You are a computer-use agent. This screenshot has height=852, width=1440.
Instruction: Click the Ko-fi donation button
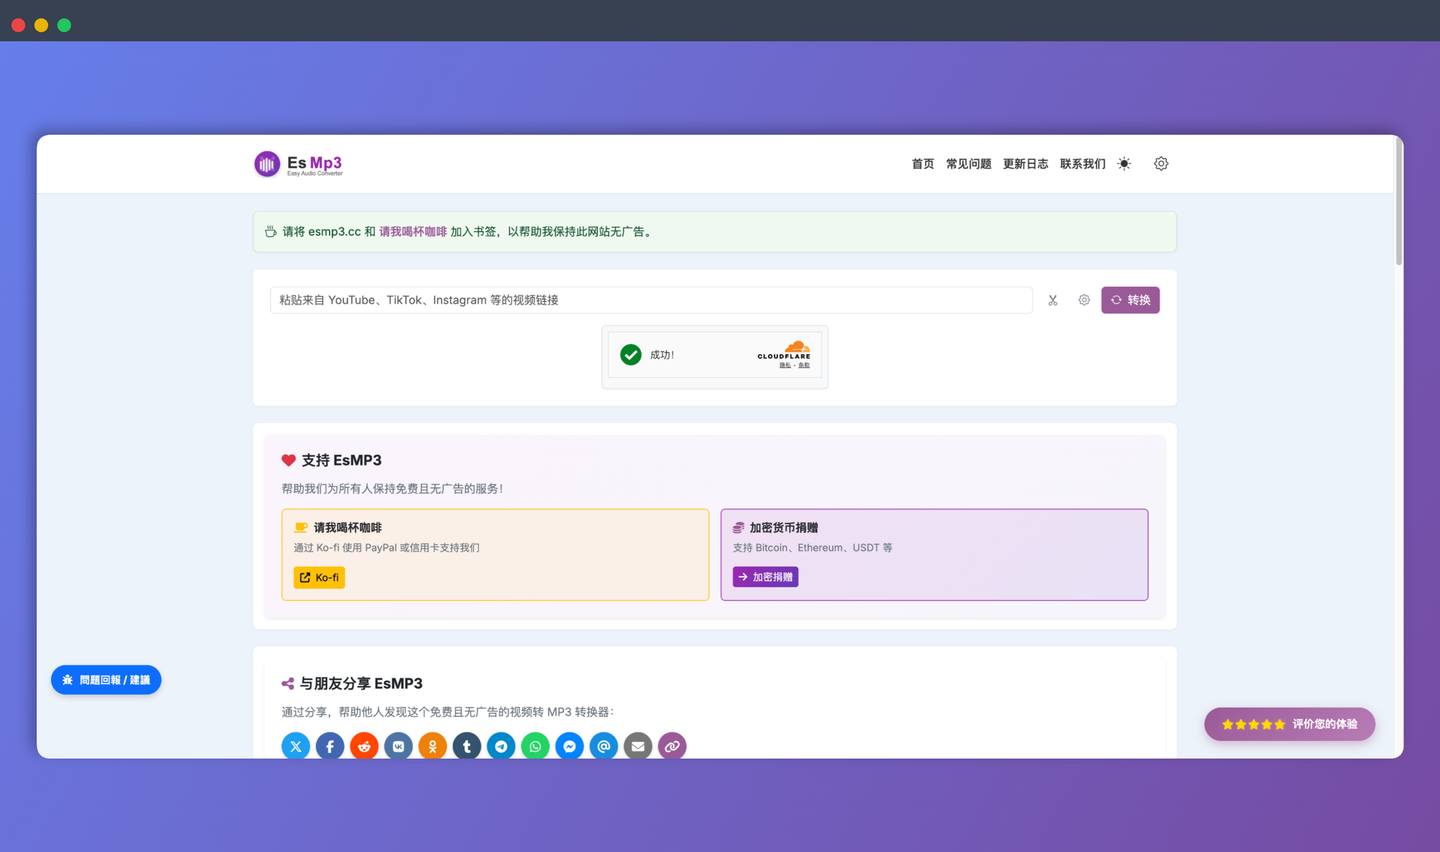[x=318, y=577]
